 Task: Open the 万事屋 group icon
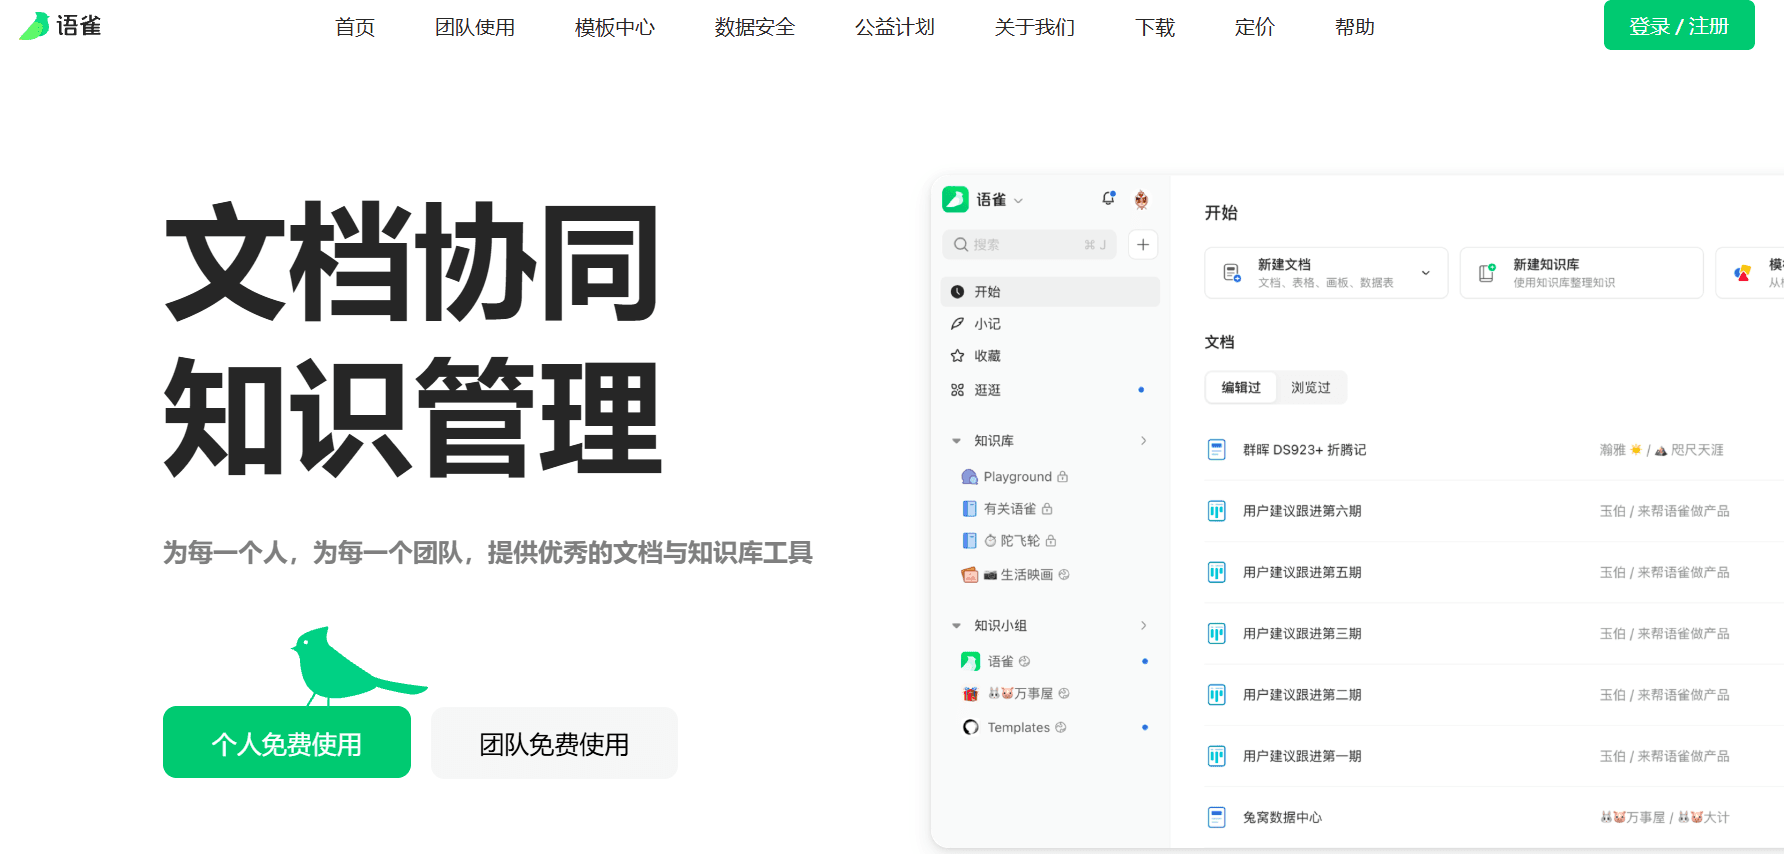[970, 694]
